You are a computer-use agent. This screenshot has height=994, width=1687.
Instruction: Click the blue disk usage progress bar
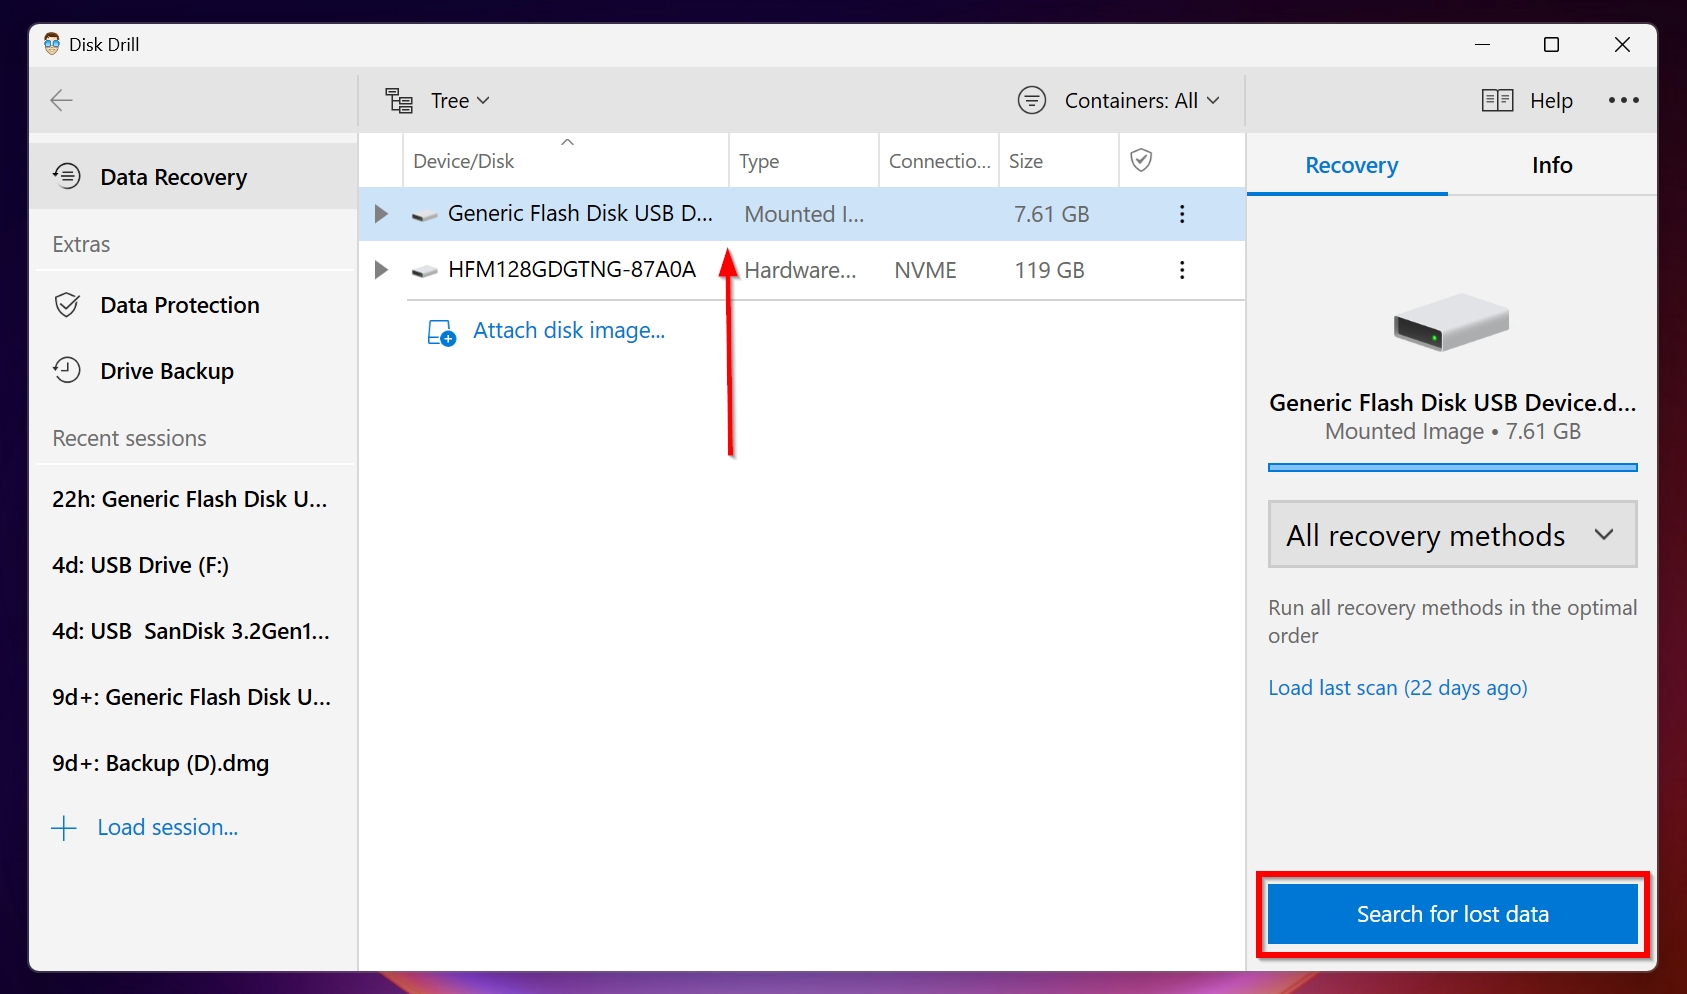[1452, 467]
